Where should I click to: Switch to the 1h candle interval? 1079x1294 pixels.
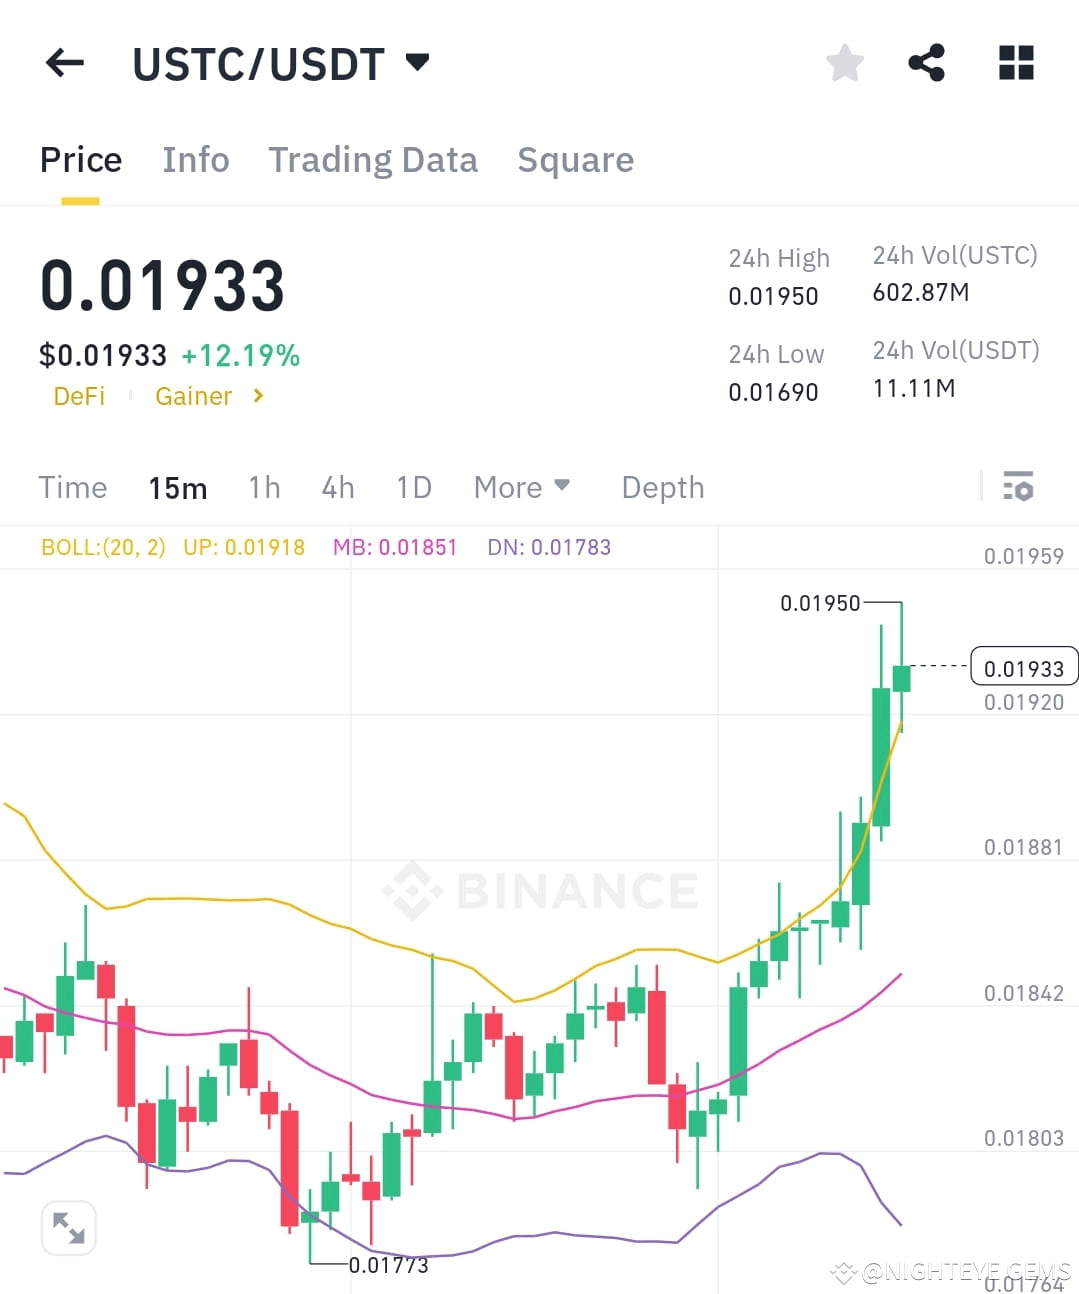point(263,487)
